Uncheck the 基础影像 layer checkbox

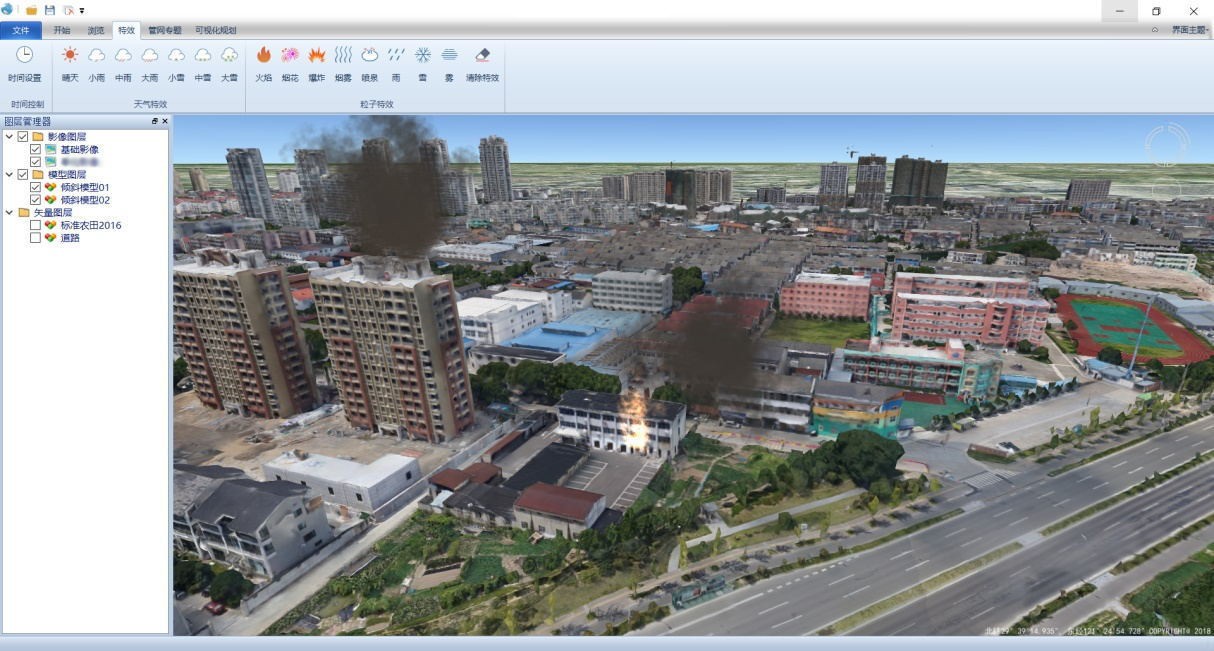[x=36, y=149]
